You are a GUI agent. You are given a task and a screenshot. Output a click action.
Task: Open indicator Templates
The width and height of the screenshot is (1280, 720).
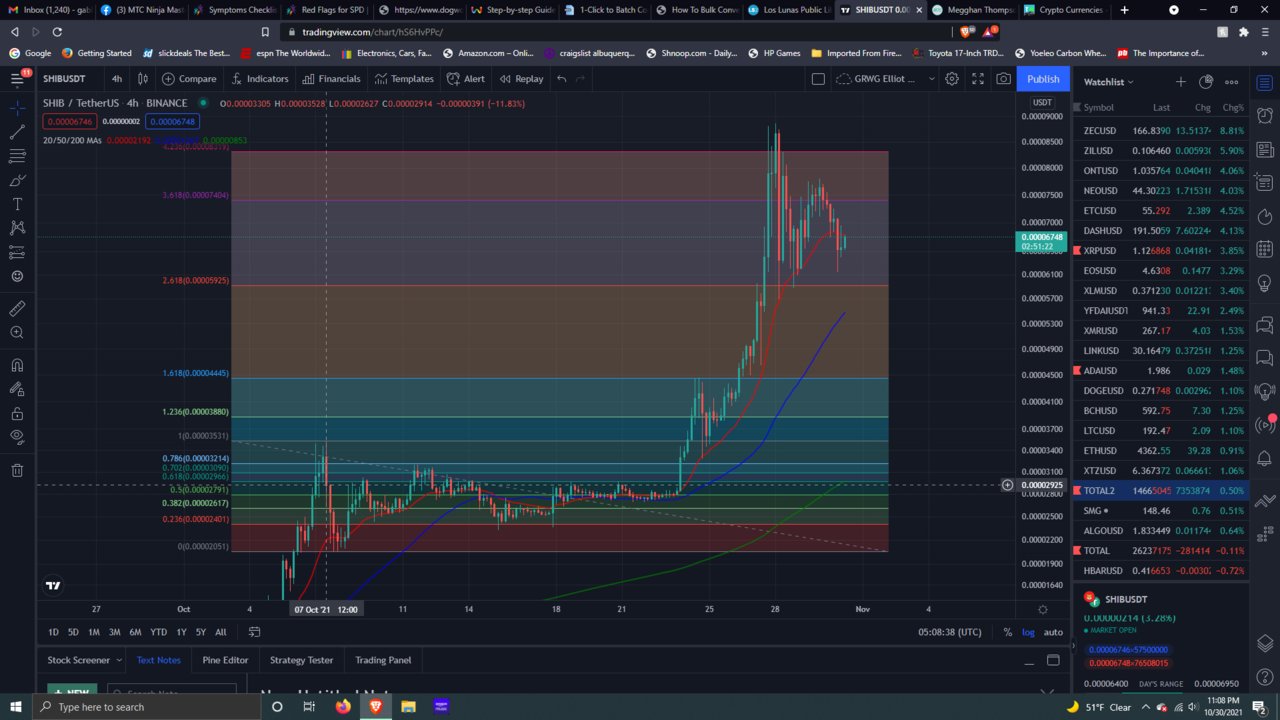(404, 79)
